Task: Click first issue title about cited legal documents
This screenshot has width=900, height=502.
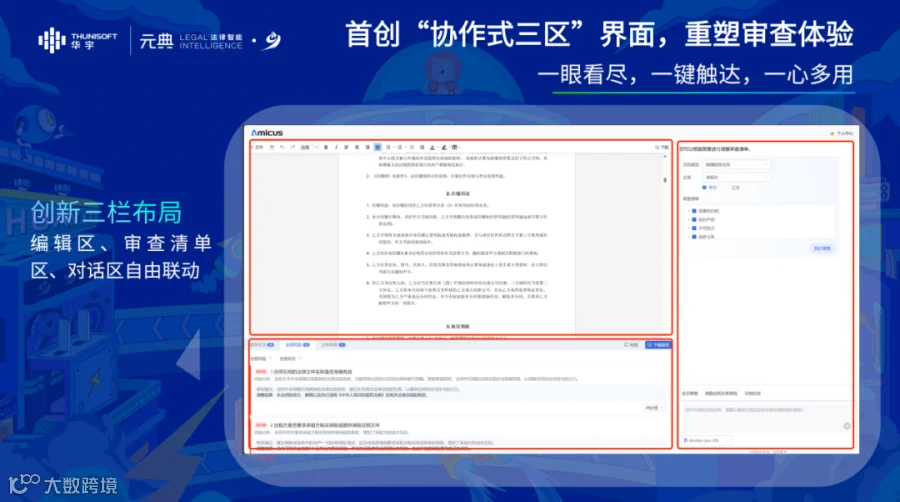Action: [311, 372]
